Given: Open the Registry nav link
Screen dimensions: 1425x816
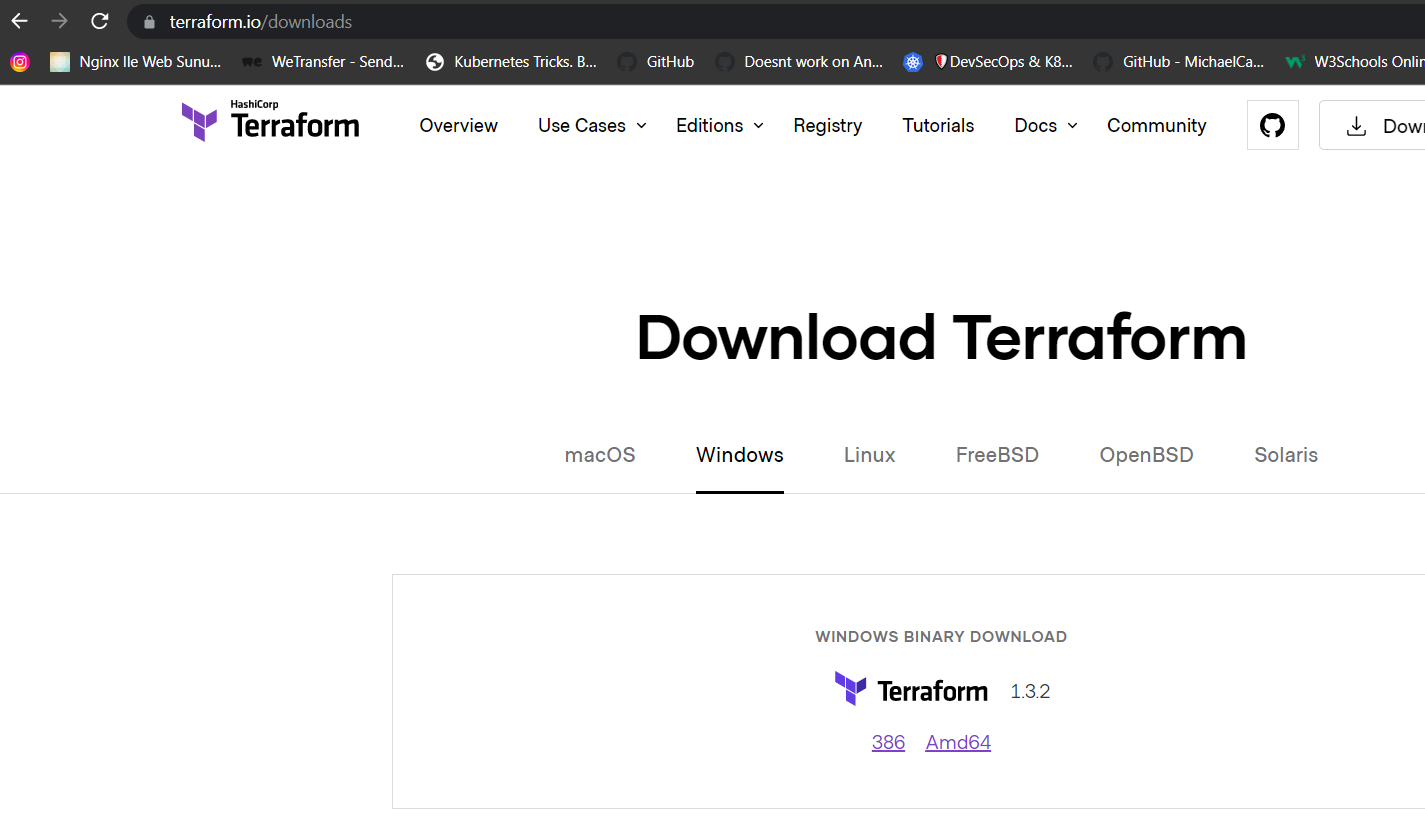Looking at the screenshot, I should pyautogui.click(x=828, y=126).
